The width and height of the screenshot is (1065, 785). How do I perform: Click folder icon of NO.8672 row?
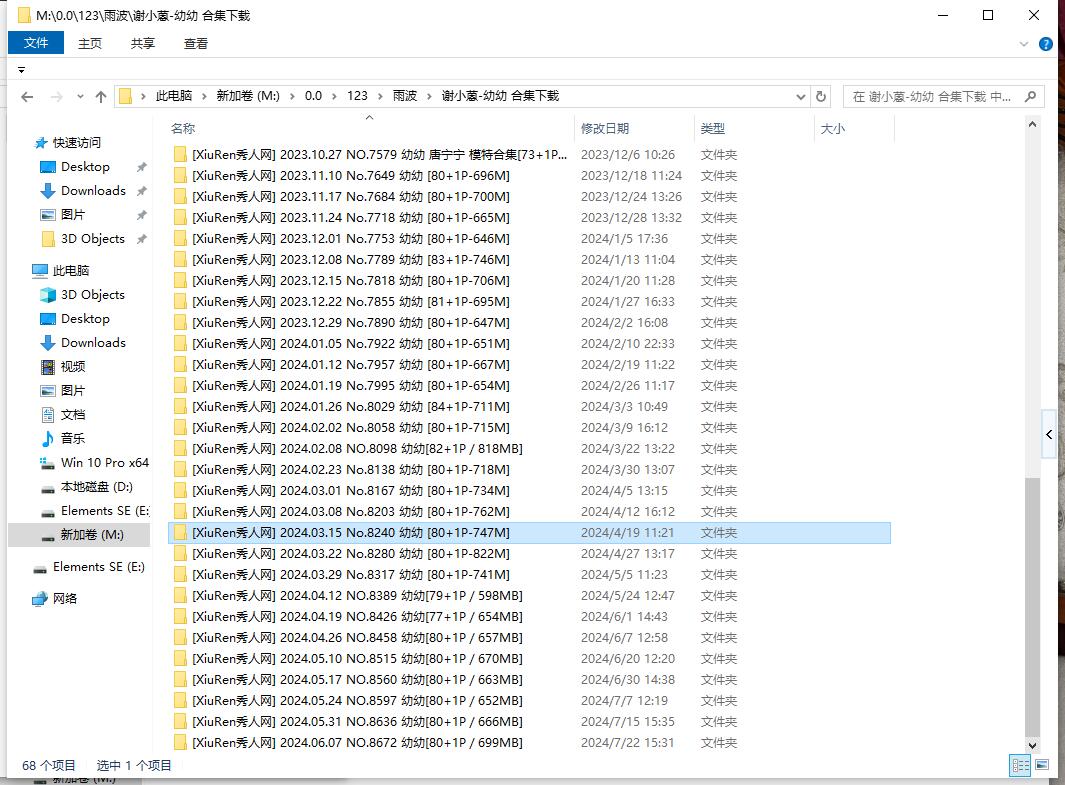(x=180, y=743)
